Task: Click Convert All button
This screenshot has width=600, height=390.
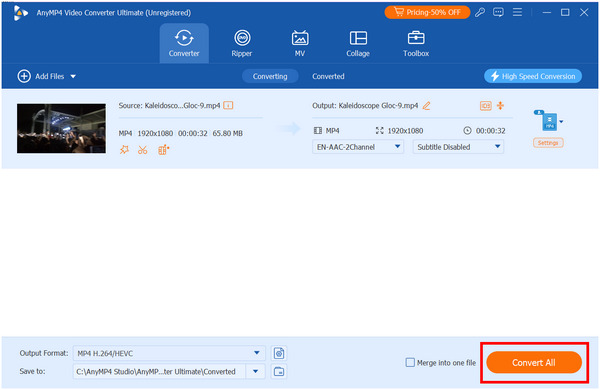Action: (534, 362)
